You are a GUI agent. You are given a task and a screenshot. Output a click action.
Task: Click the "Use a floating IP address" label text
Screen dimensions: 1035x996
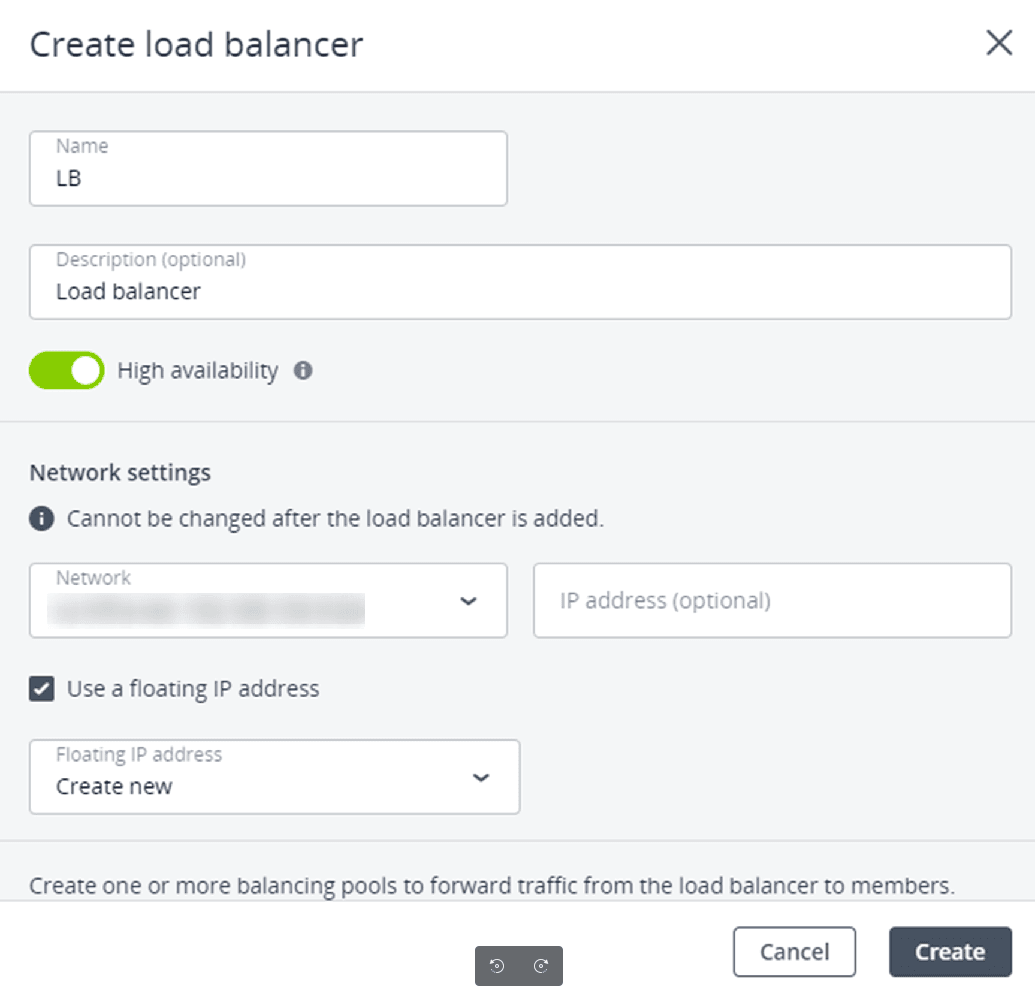click(x=193, y=689)
